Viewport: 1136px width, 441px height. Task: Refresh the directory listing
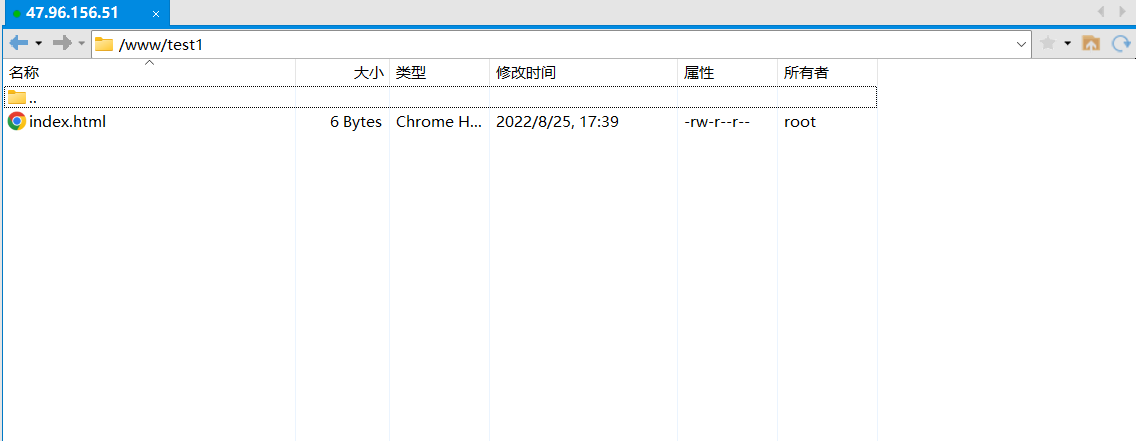coord(1122,44)
